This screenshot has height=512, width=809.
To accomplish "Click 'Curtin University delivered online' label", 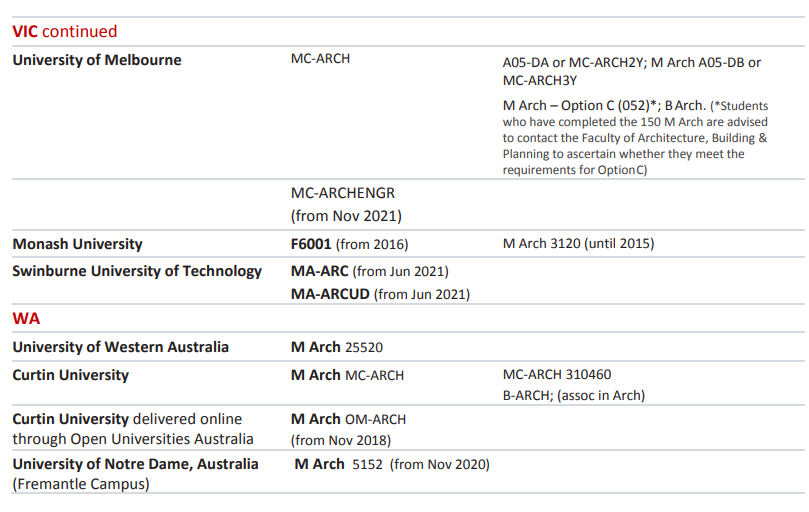I will (127, 419).
